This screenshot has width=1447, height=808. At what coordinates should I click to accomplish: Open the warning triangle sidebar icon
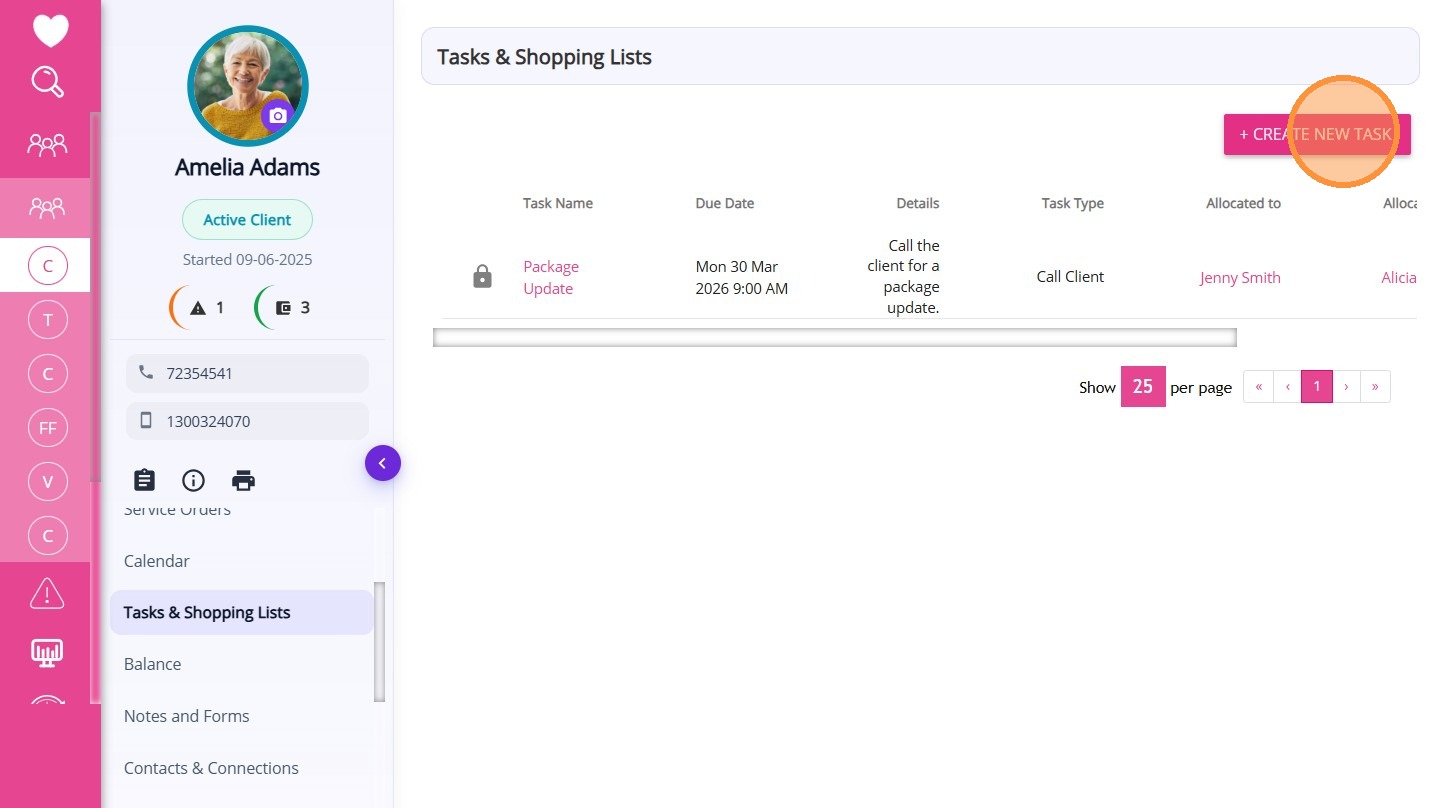click(x=47, y=593)
